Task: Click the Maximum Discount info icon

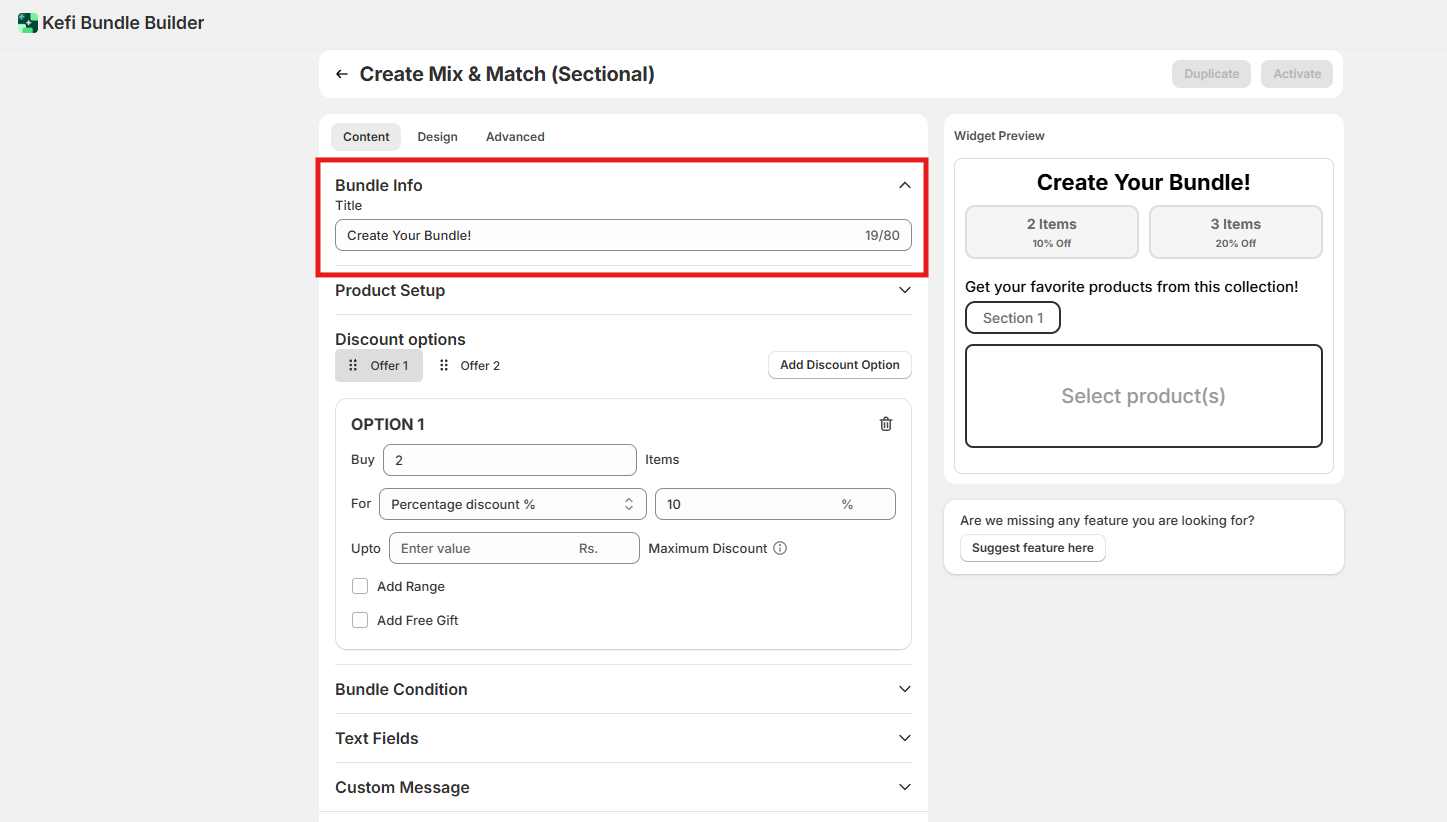Action: pos(780,548)
